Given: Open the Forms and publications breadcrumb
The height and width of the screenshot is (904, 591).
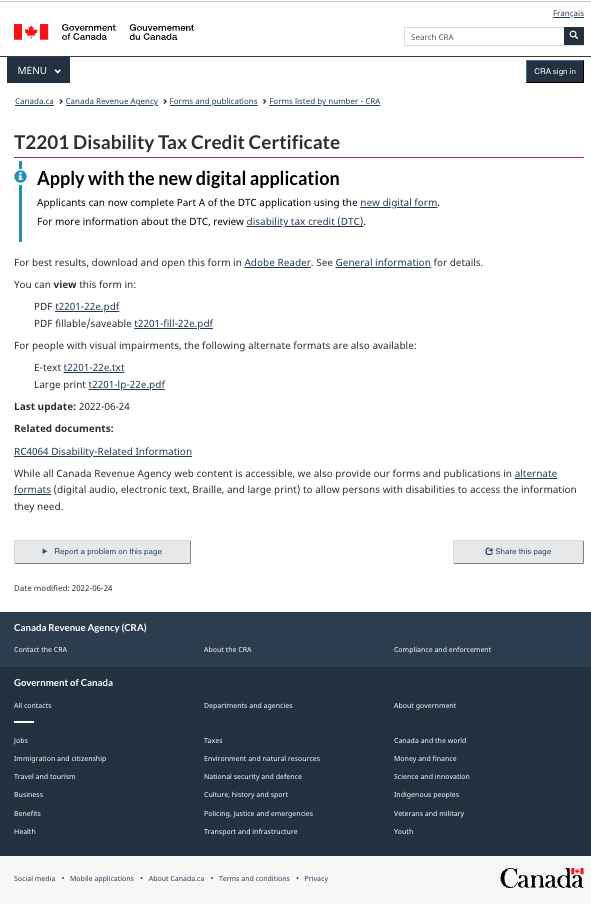Looking at the screenshot, I should pos(213,101).
